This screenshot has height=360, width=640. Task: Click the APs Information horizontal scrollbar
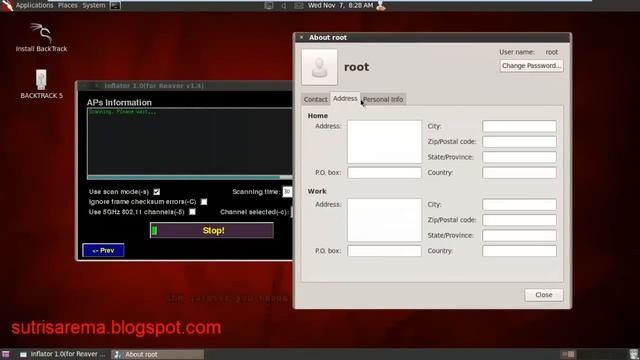coord(189,178)
